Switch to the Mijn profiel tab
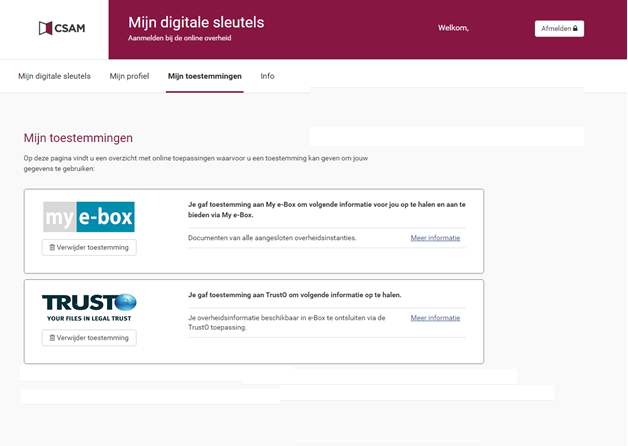This screenshot has width=628, height=446. pyautogui.click(x=129, y=76)
